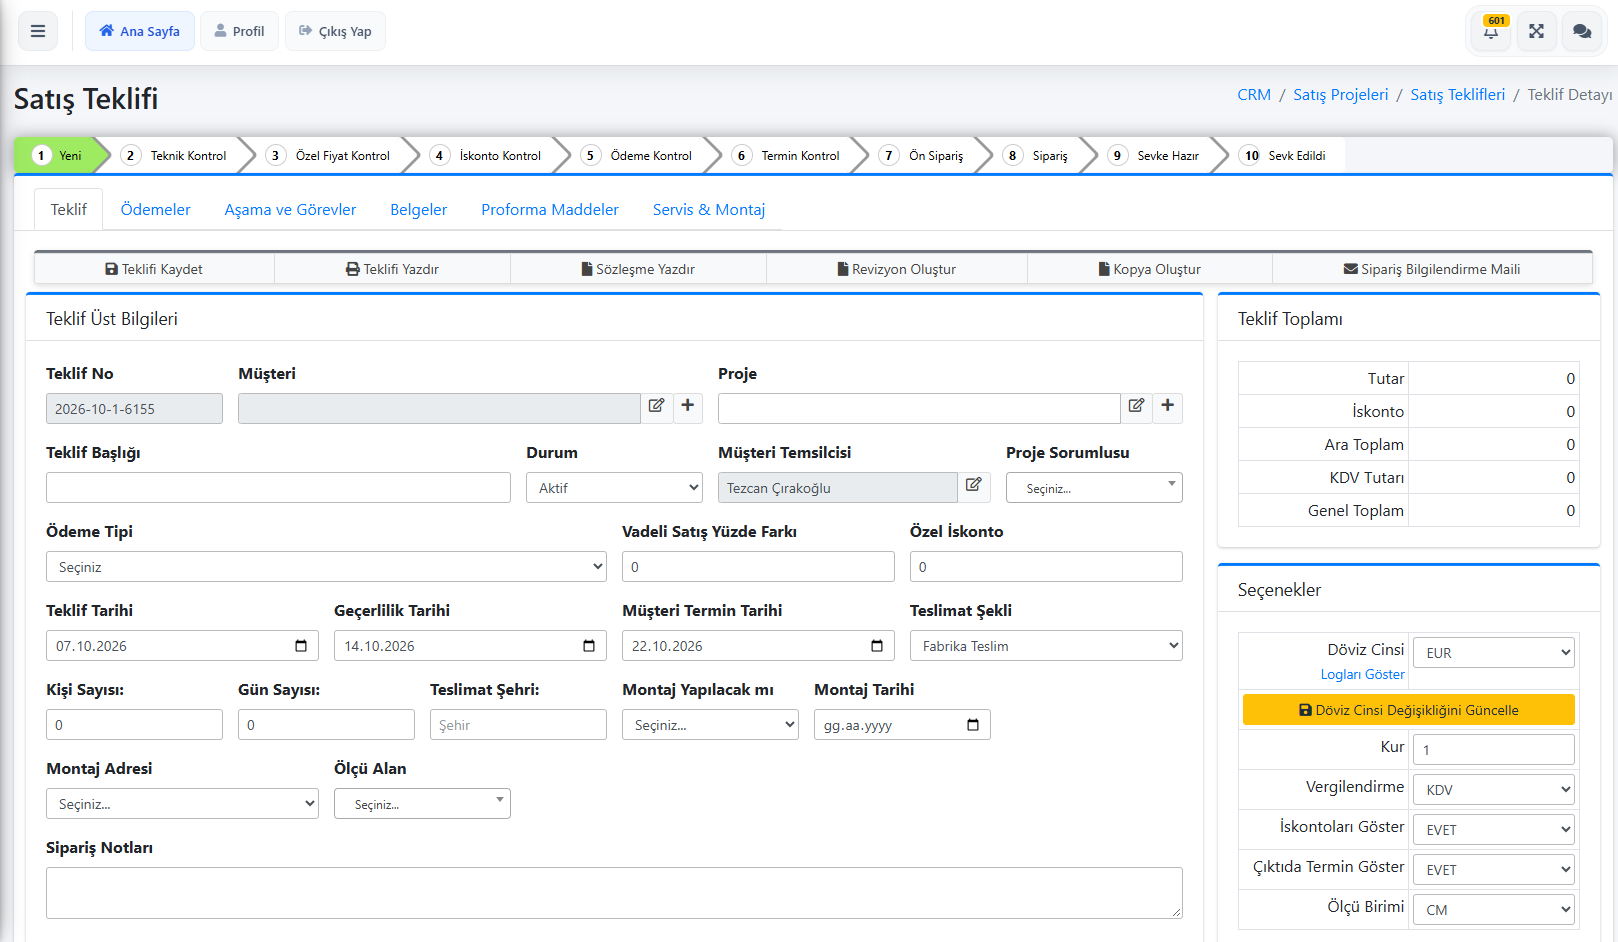Expand Vergilendirme KDV dropdown
The height and width of the screenshot is (942, 1618).
pos(1494,790)
